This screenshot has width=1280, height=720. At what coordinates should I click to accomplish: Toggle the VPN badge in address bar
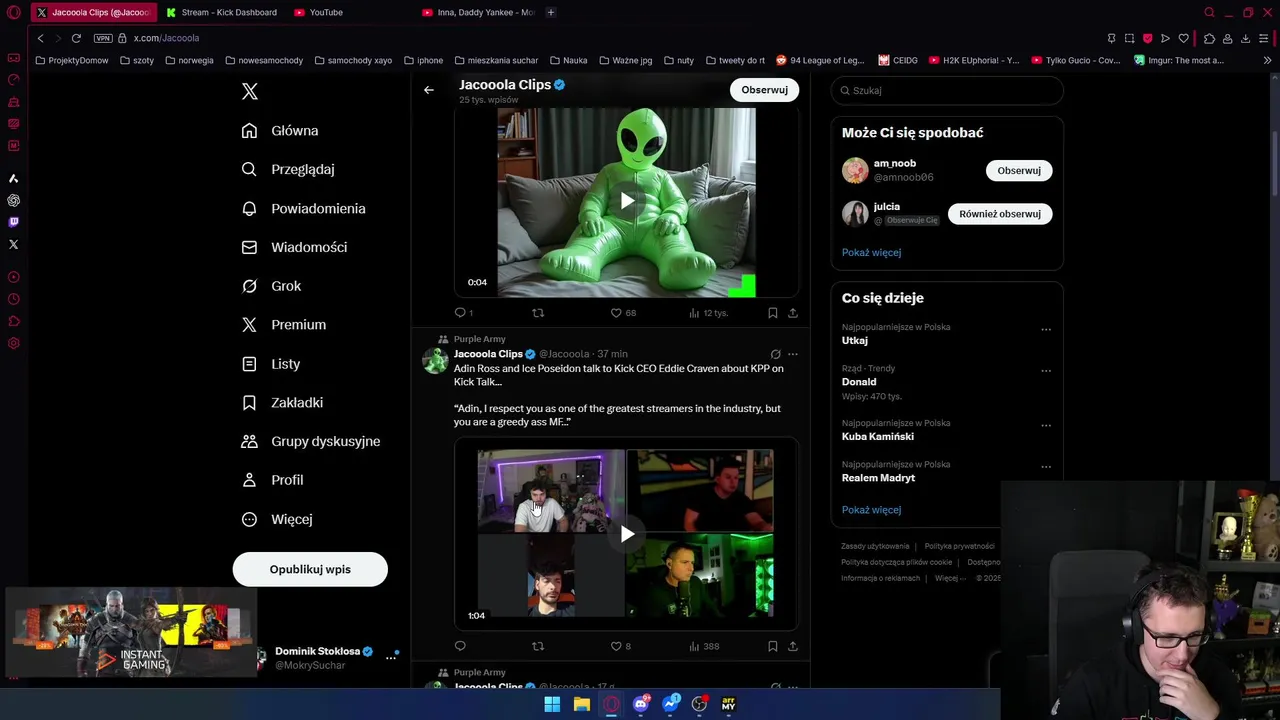click(103, 38)
